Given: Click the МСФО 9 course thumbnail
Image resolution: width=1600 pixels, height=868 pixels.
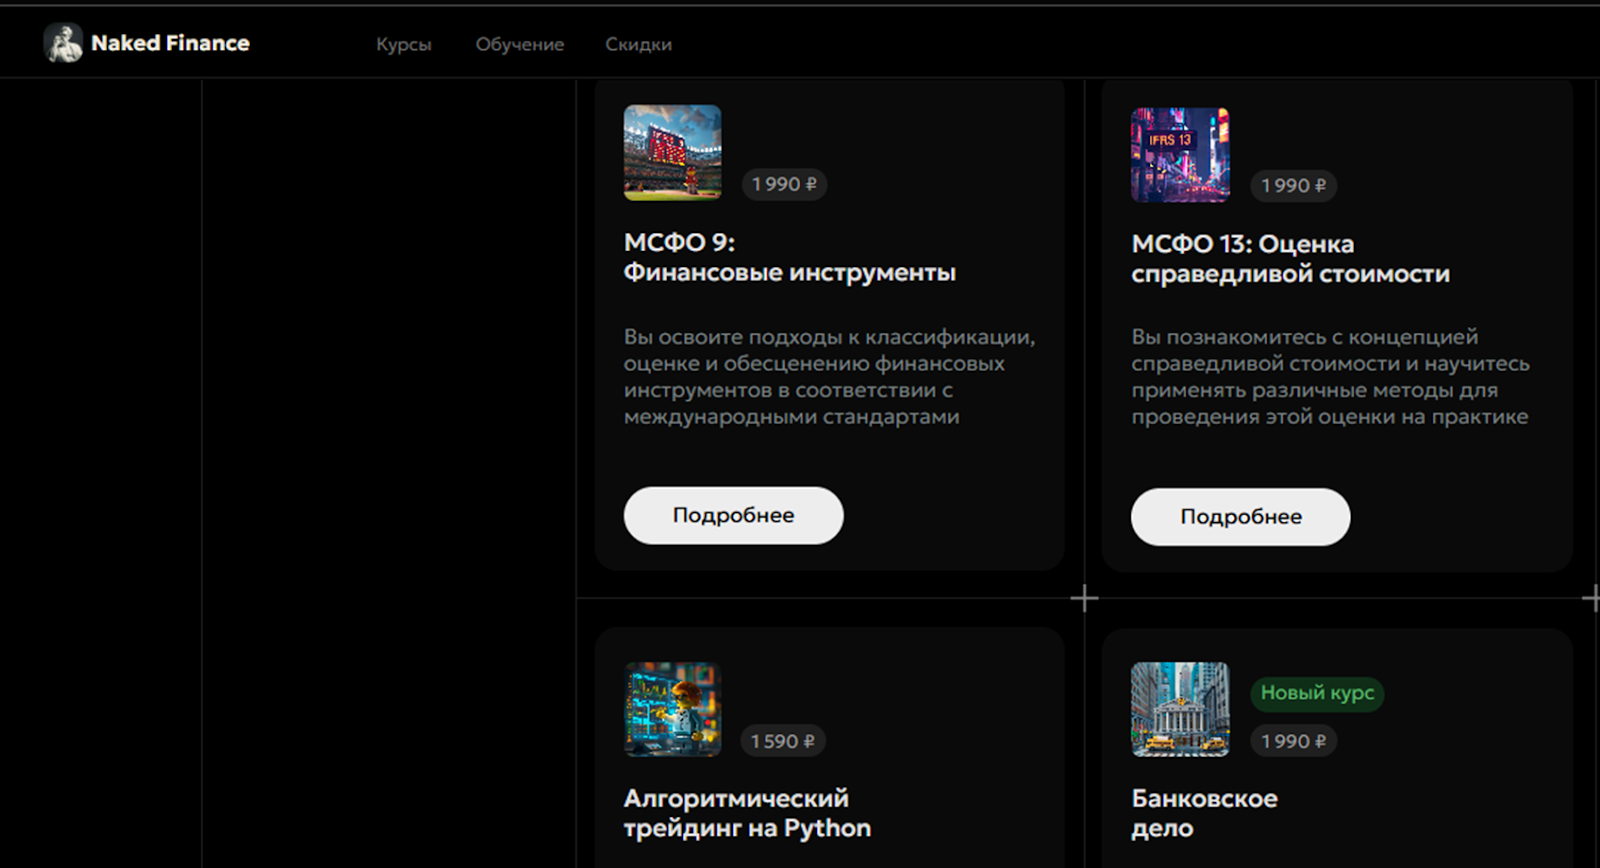Looking at the screenshot, I should 672,152.
